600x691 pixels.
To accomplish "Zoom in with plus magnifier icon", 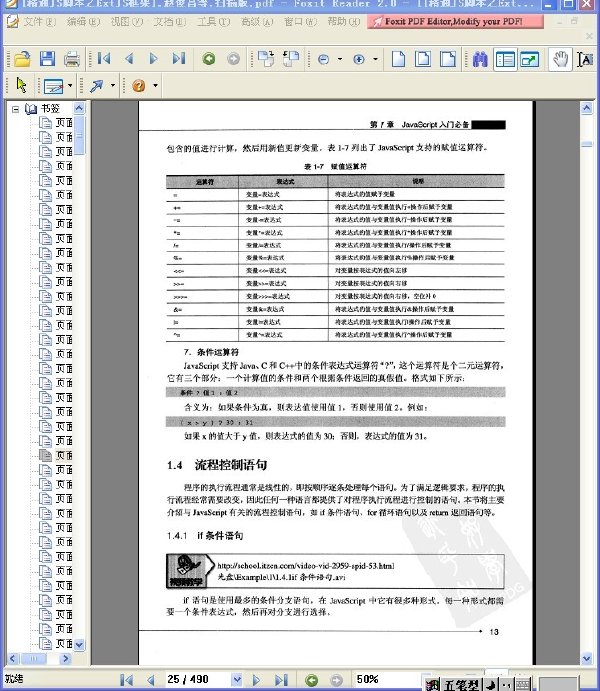I will 359,59.
